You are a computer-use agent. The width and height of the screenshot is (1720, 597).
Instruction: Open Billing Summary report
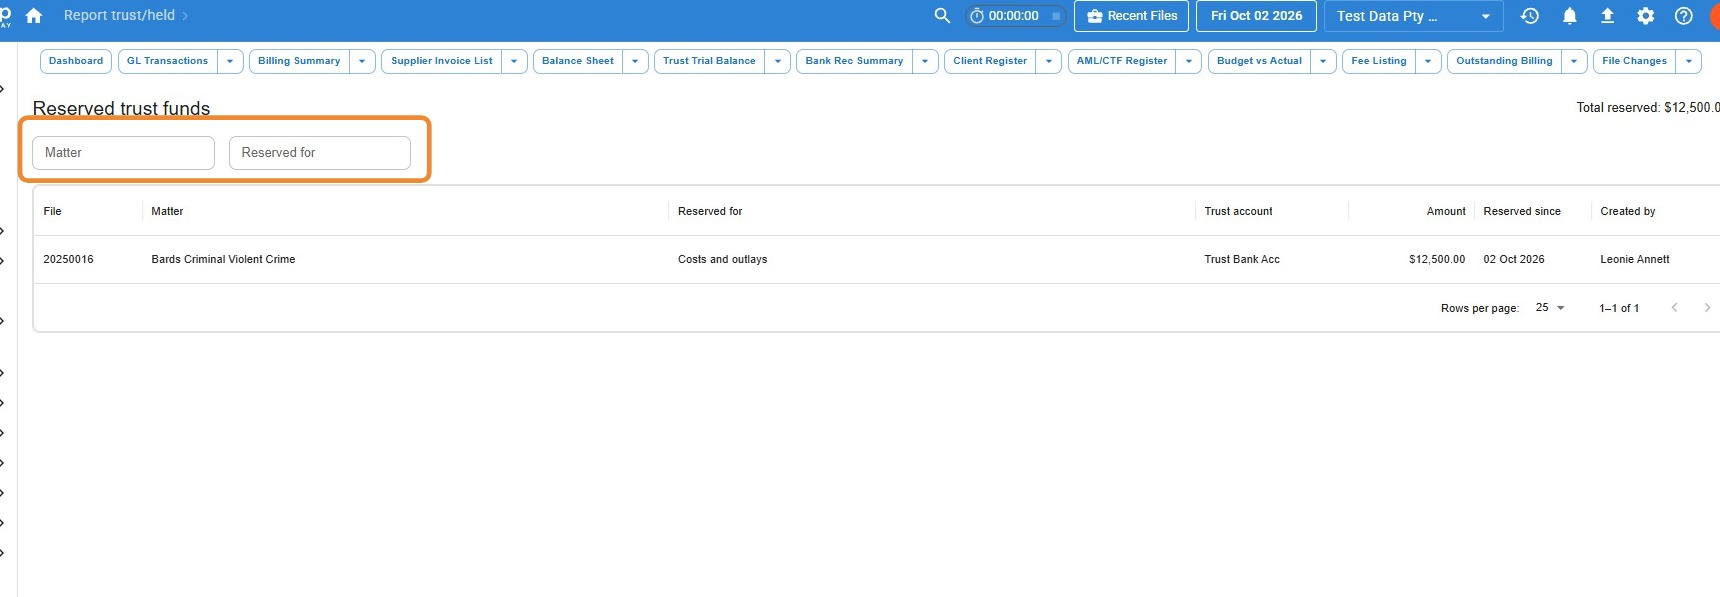(299, 61)
